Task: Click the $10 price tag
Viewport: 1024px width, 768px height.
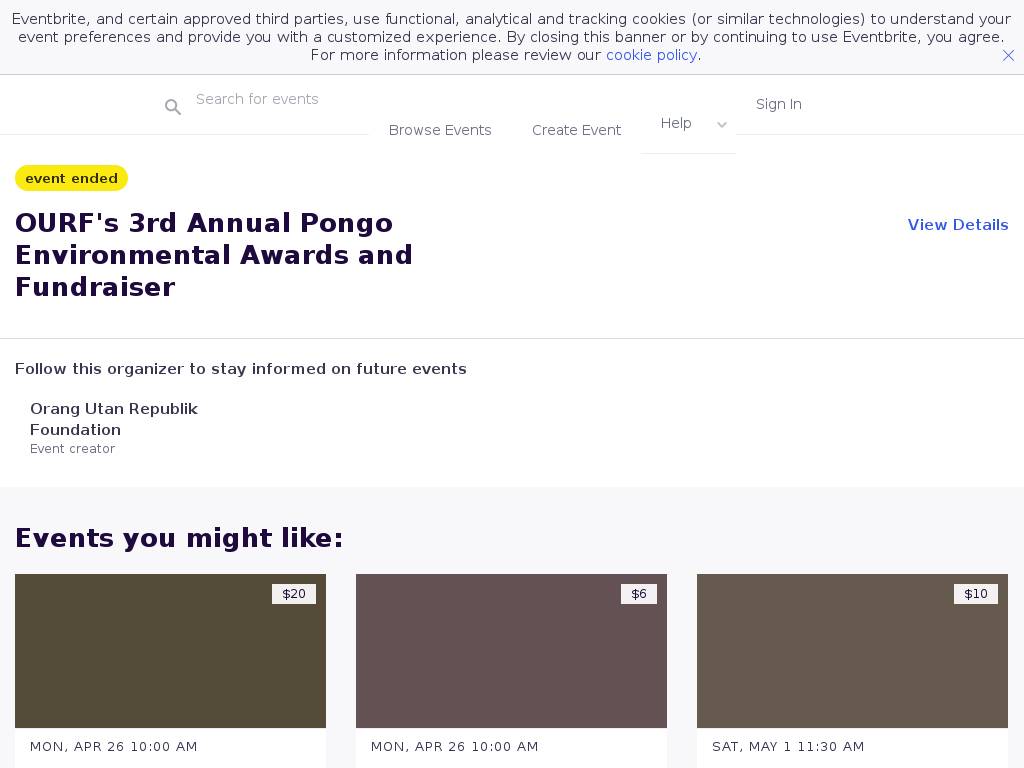Action: click(975, 594)
